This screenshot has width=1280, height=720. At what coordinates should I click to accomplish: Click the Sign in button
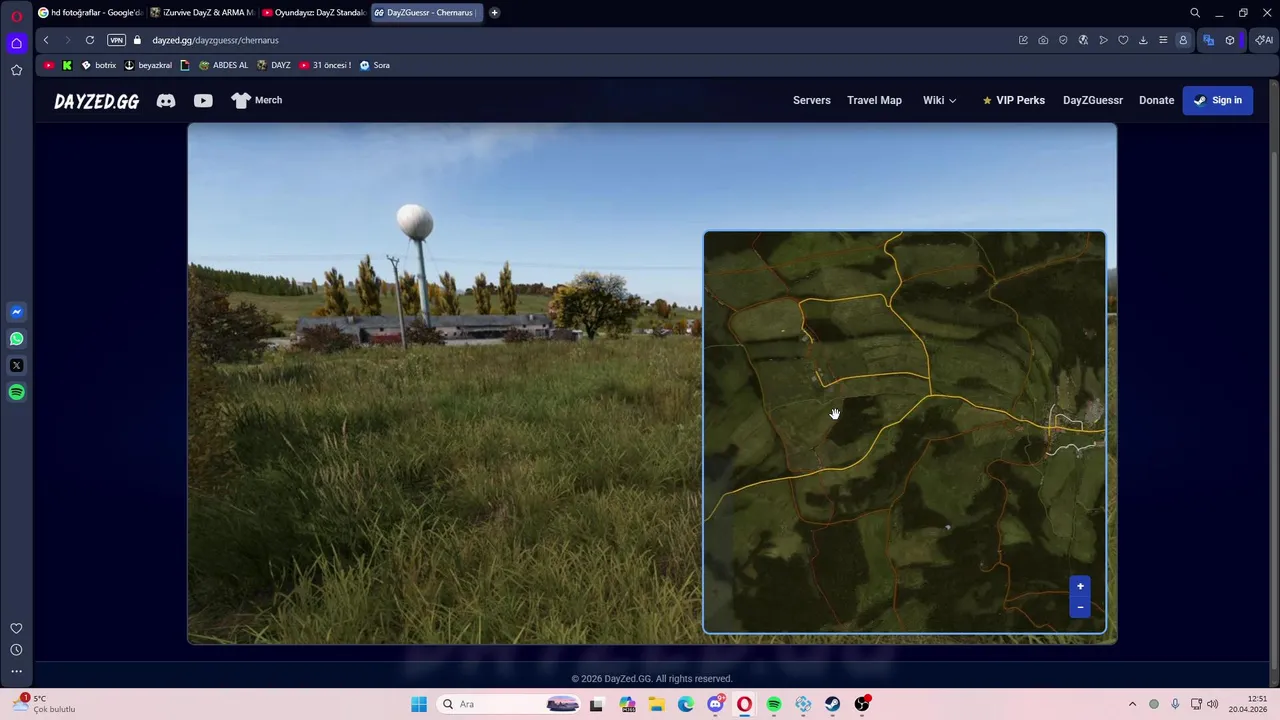[x=1218, y=100]
